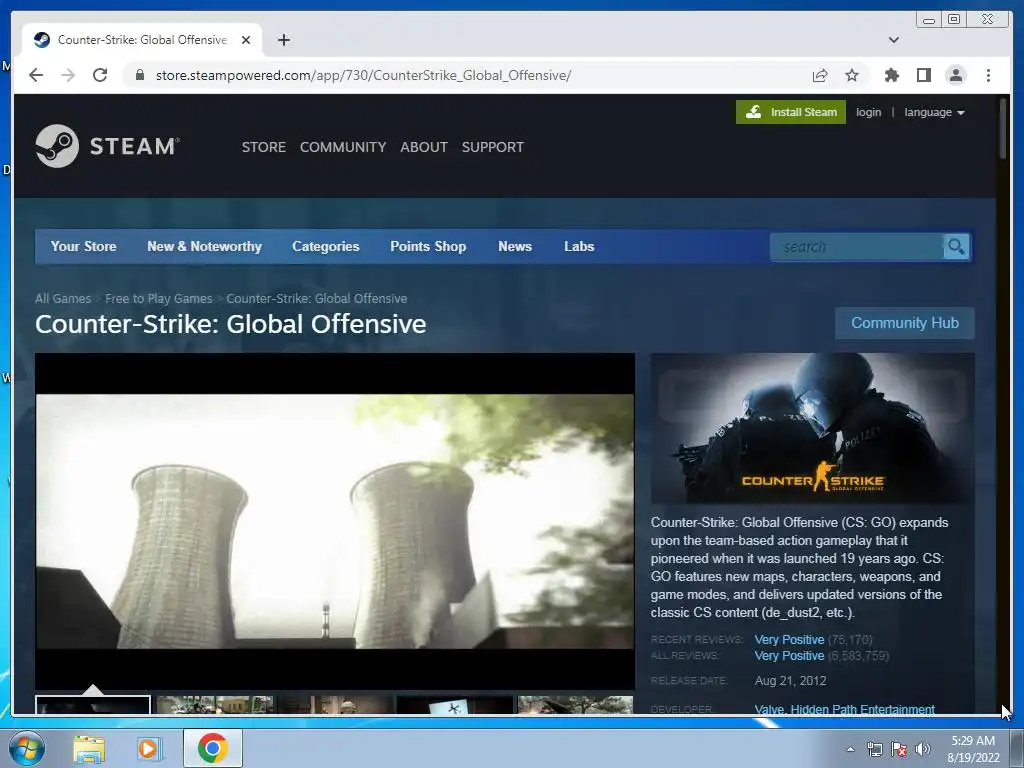Screen dimensions: 1024x768
Task: Show hidden tray icons arrow
Action: [850, 749]
